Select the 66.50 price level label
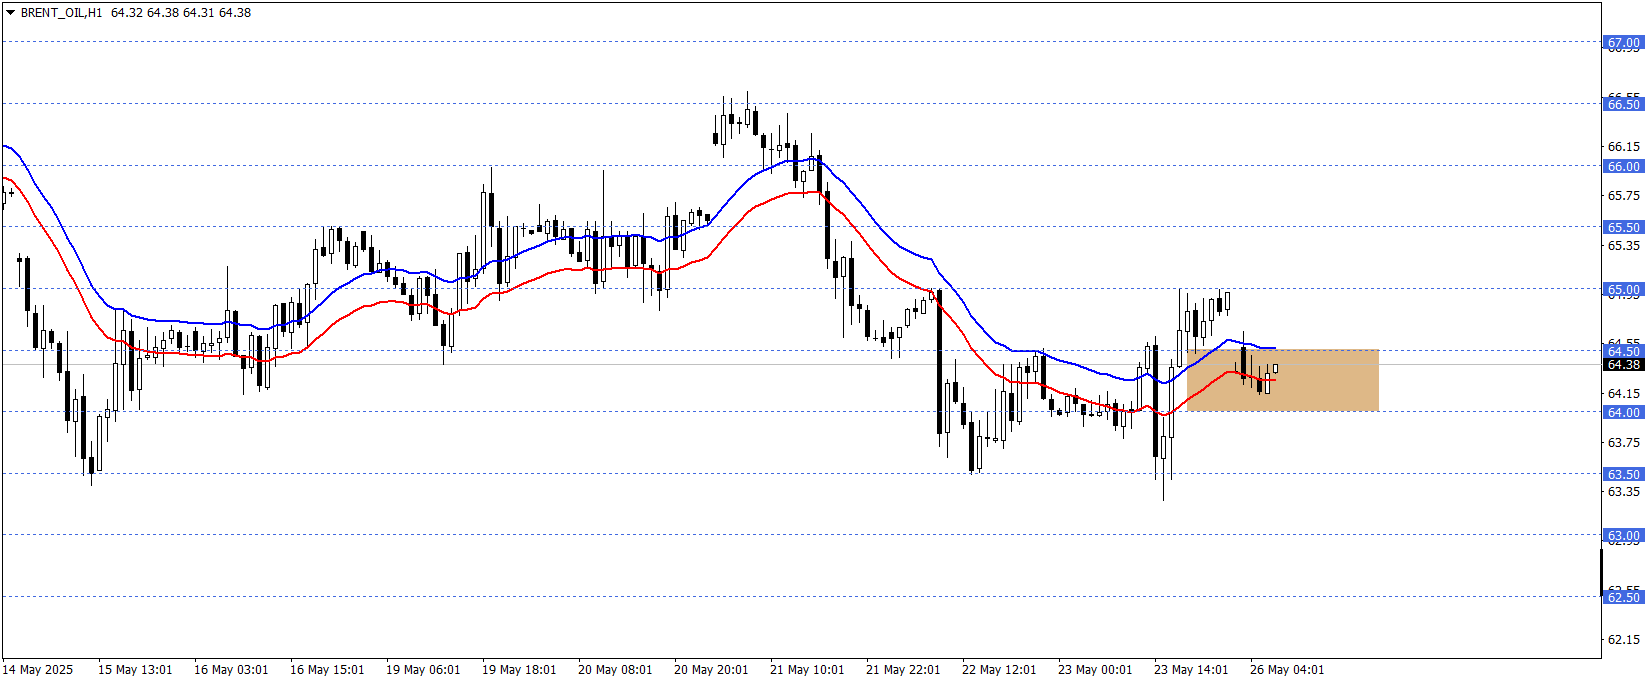Screen dimensions: 1651x682 [1623, 104]
